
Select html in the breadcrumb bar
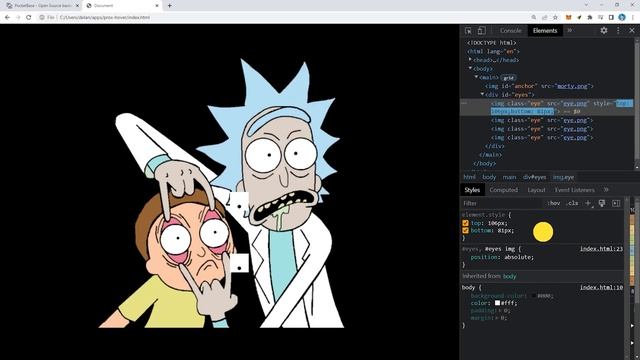click(x=469, y=177)
